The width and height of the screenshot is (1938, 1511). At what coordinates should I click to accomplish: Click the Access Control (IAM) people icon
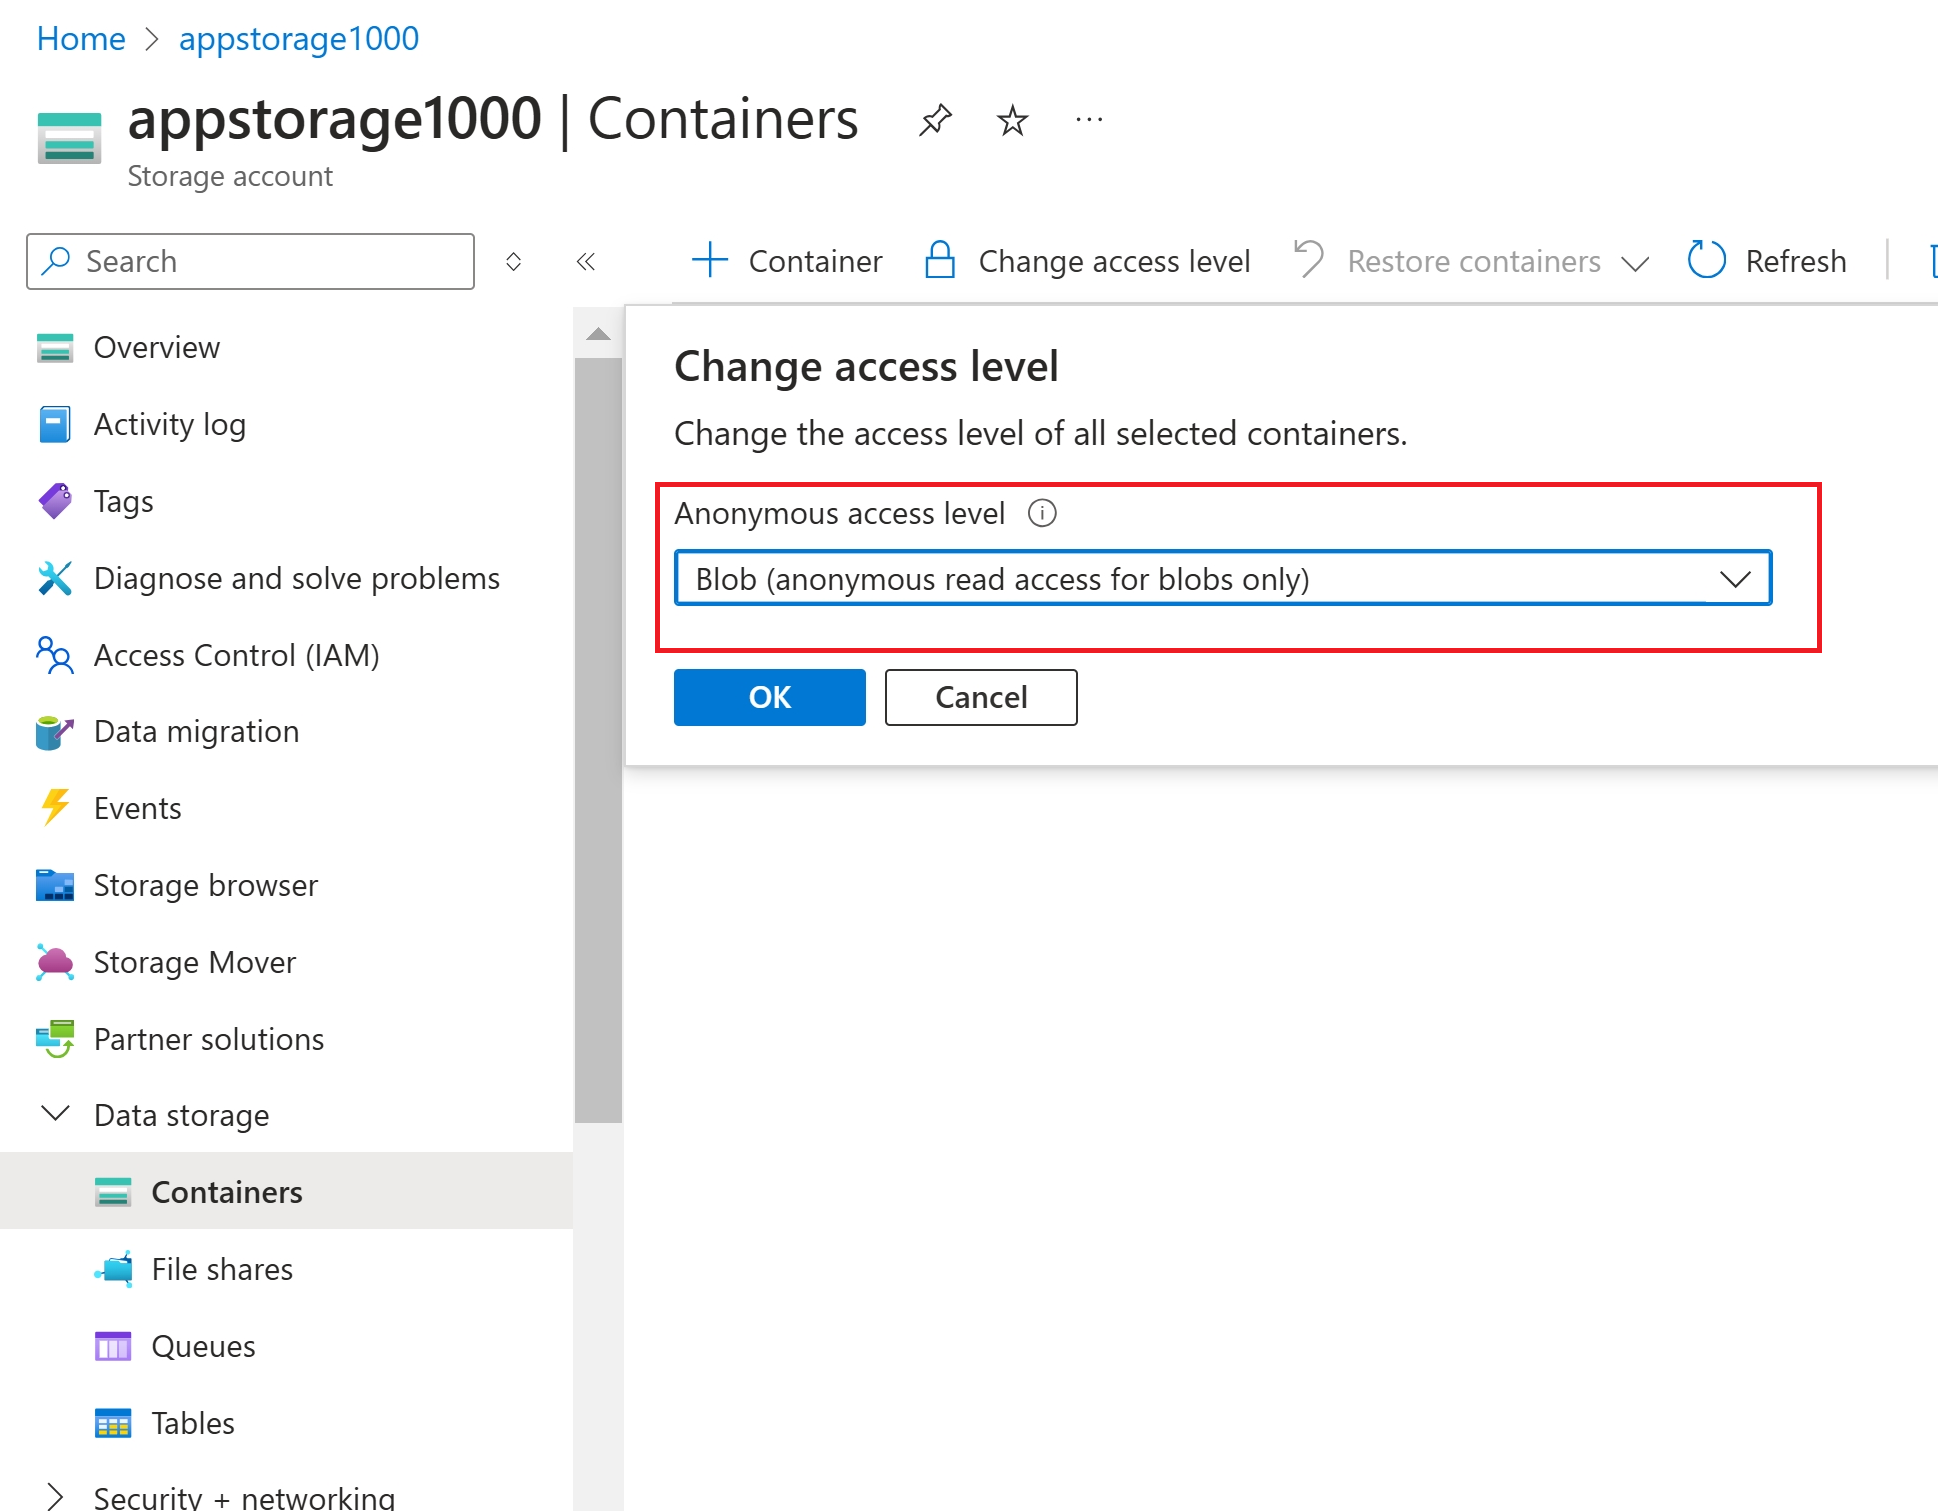(55, 655)
